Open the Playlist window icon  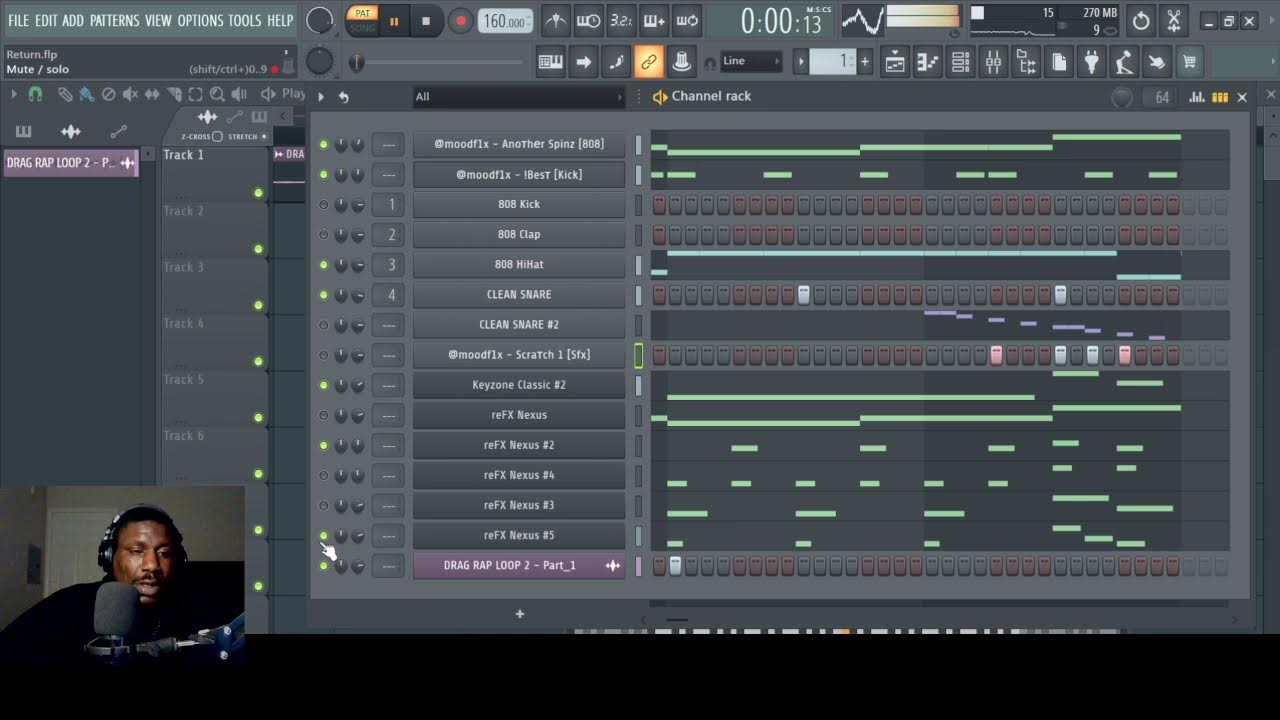point(895,62)
